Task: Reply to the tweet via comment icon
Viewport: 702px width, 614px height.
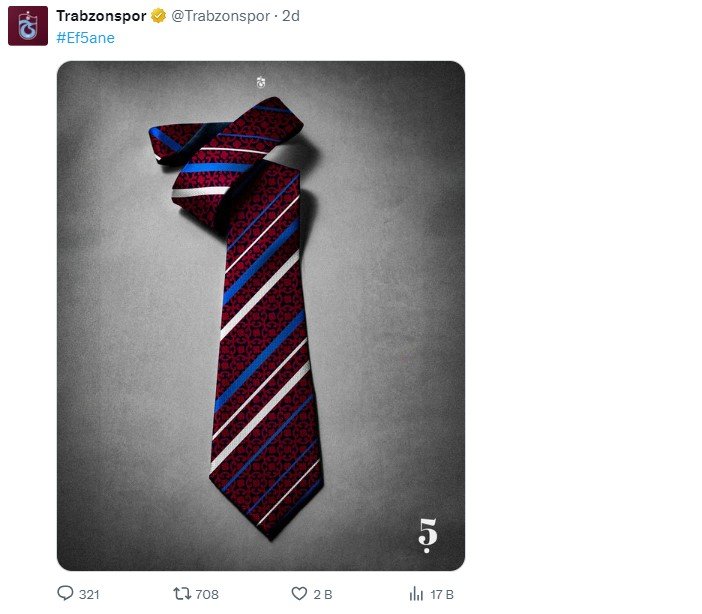Action: click(x=66, y=594)
